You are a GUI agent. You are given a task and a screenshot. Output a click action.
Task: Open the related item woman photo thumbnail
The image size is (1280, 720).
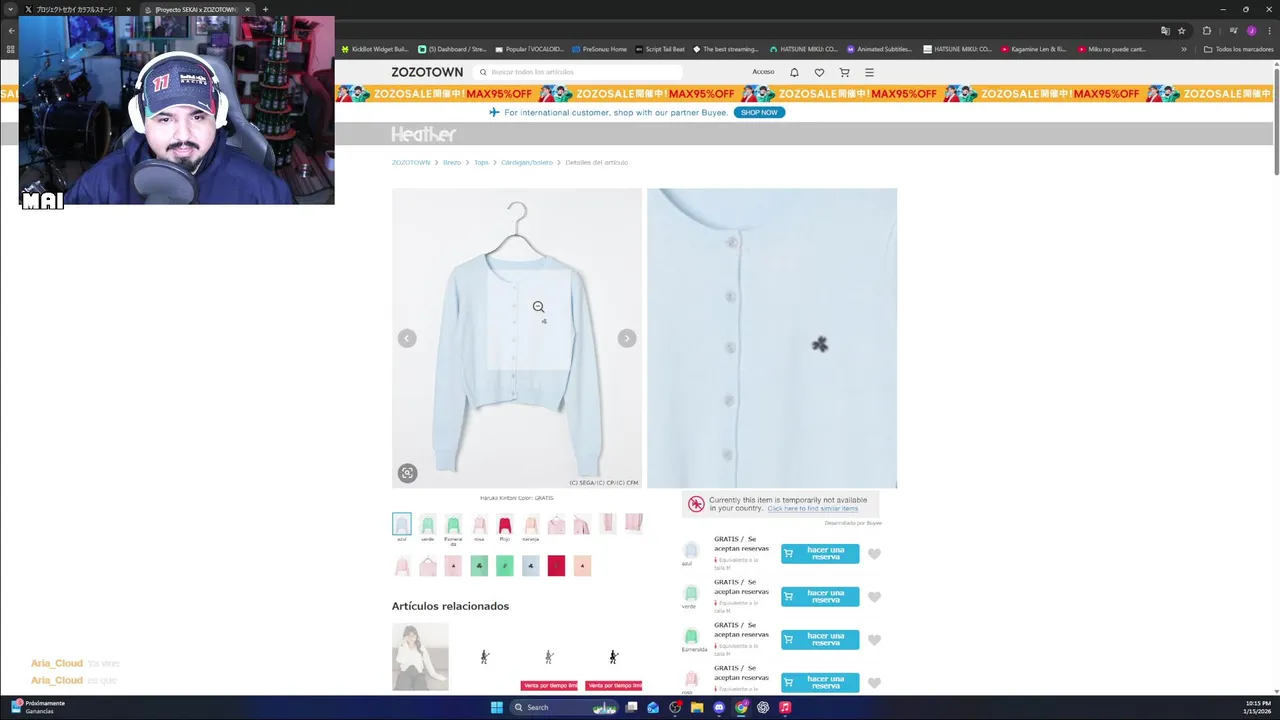pyautogui.click(x=420, y=657)
